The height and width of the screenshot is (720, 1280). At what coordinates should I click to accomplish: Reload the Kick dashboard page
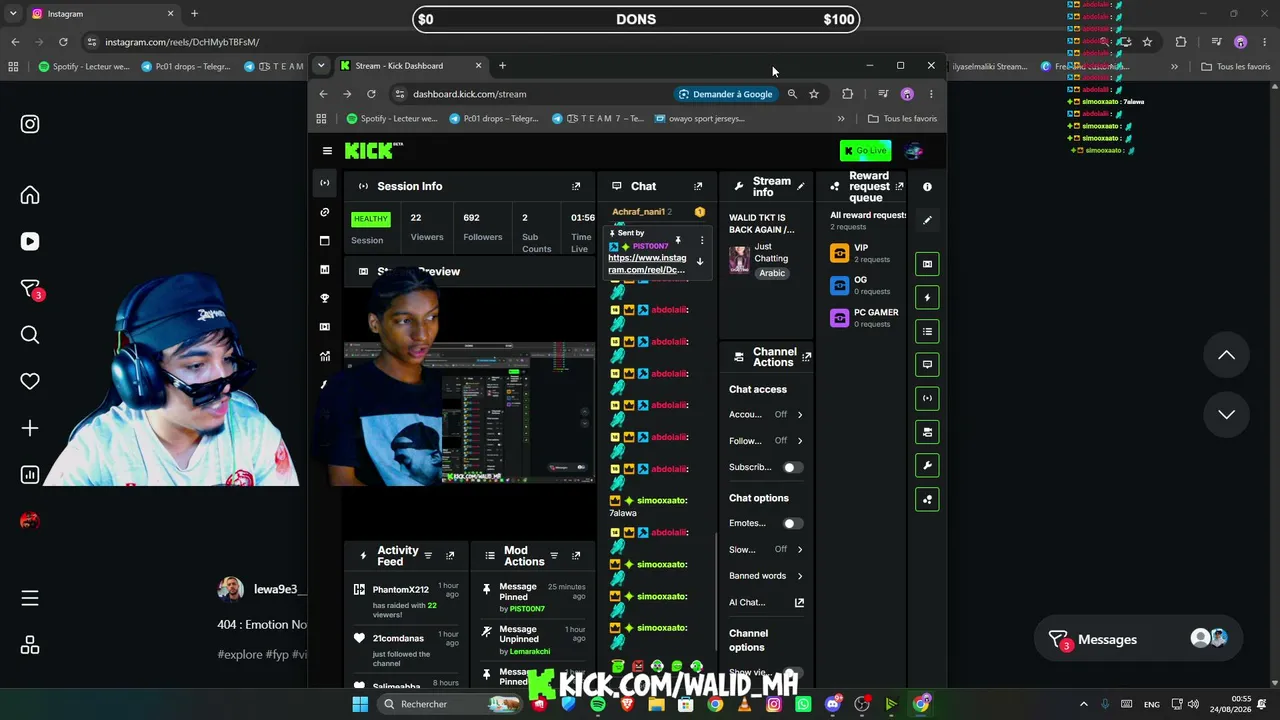coord(371,94)
